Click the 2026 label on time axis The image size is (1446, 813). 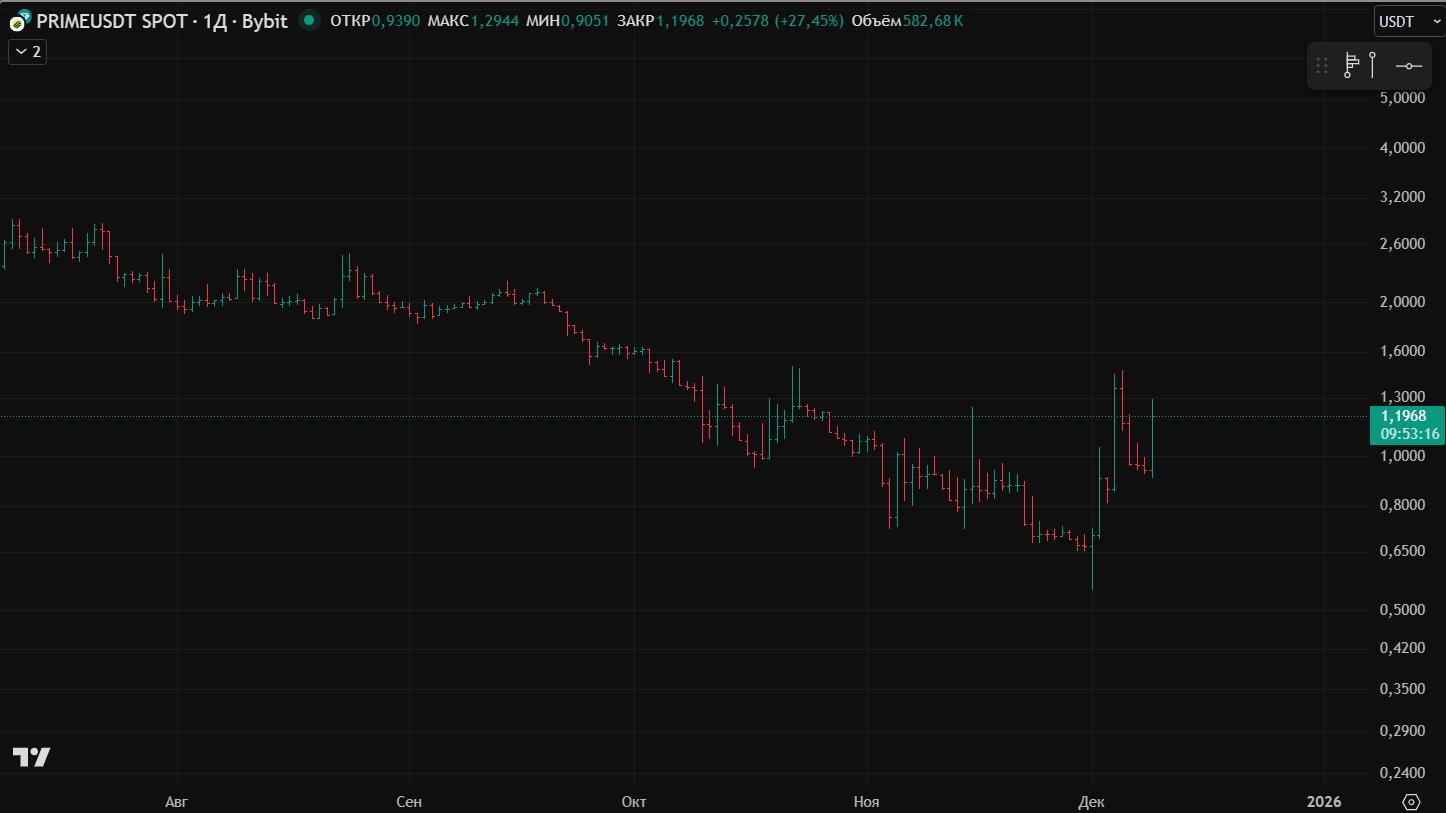(x=1324, y=801)
